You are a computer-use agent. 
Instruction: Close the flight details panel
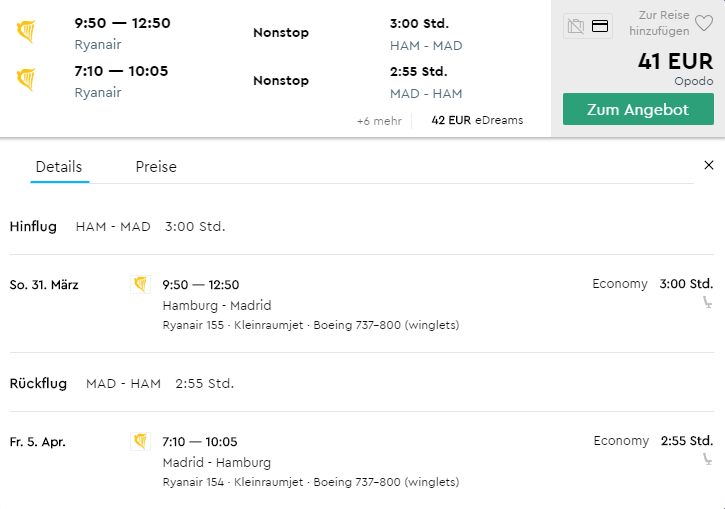tap(708, 165)
